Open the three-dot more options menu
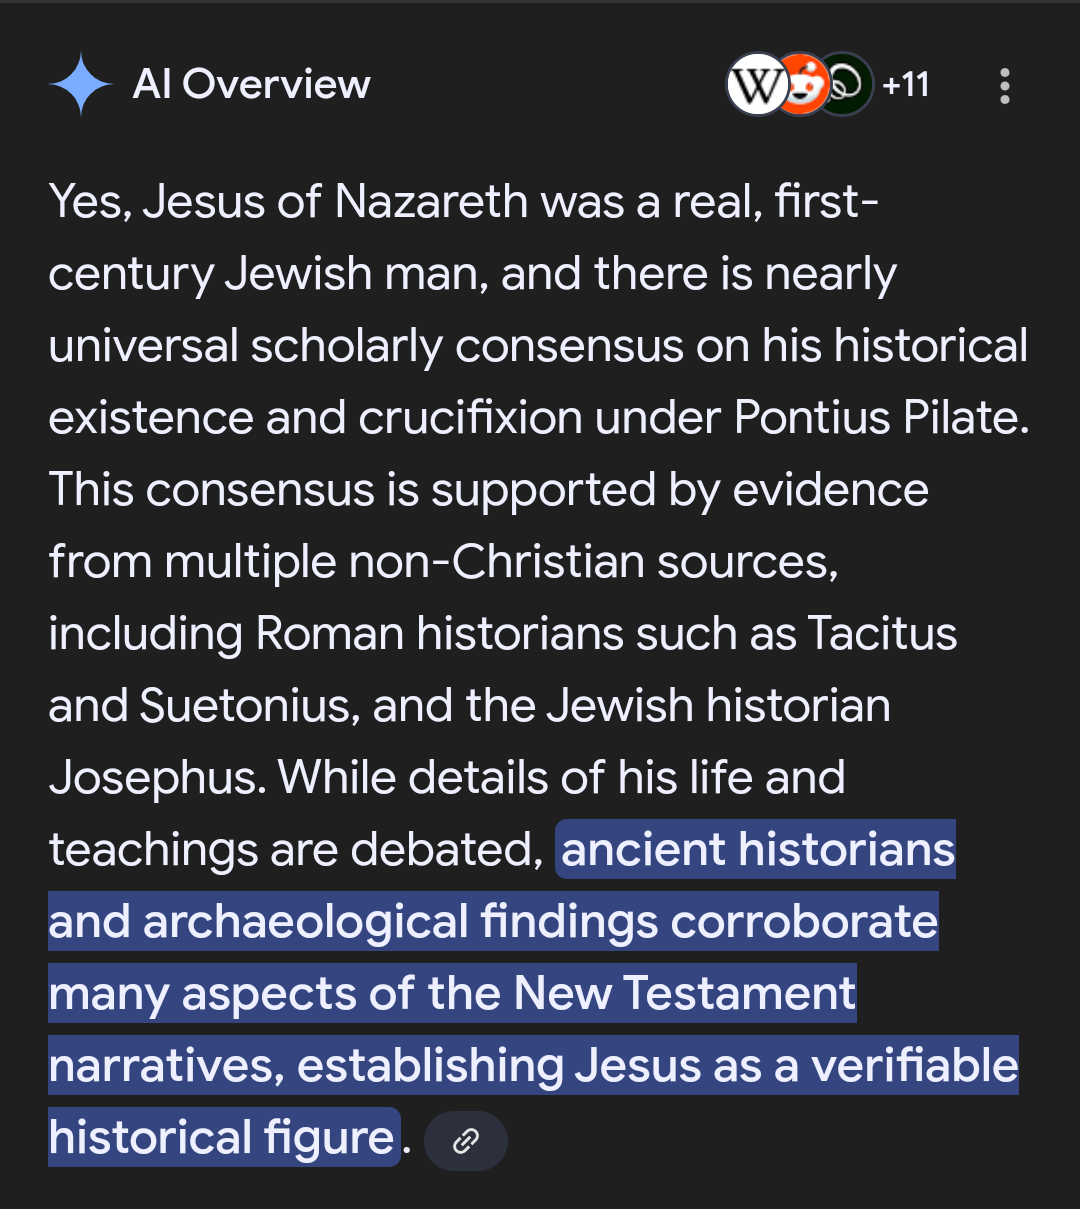This screenshot has height=1209, width=1080. pos(1005,86)
